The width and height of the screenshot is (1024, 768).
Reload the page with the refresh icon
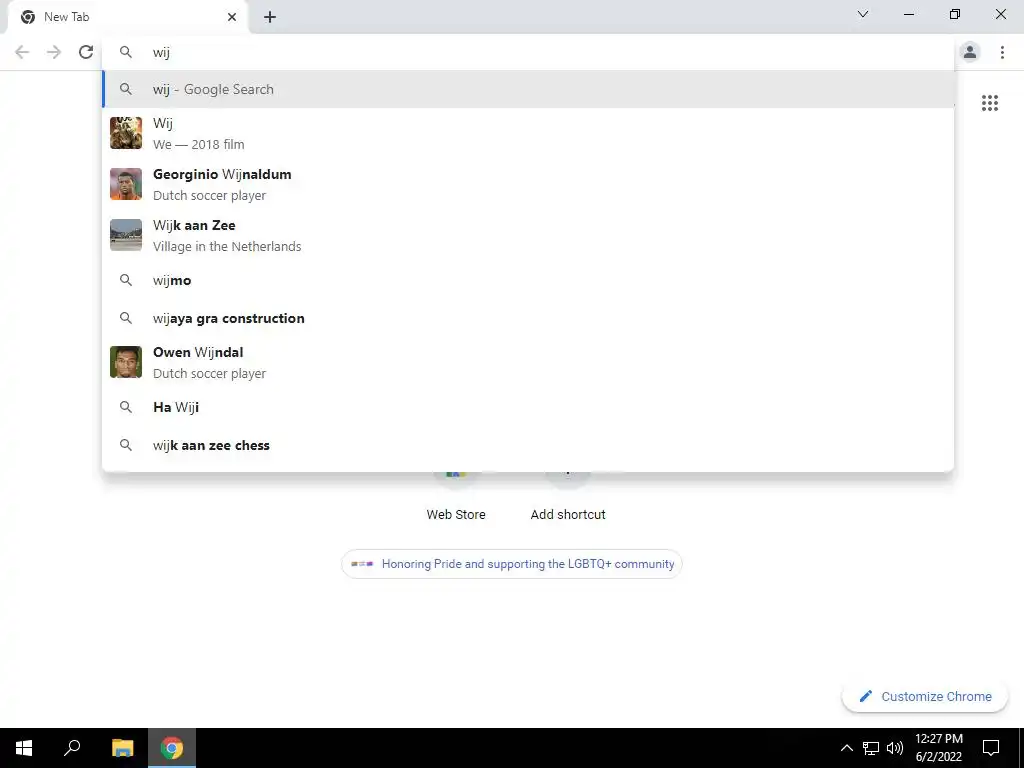coord(86,52)
